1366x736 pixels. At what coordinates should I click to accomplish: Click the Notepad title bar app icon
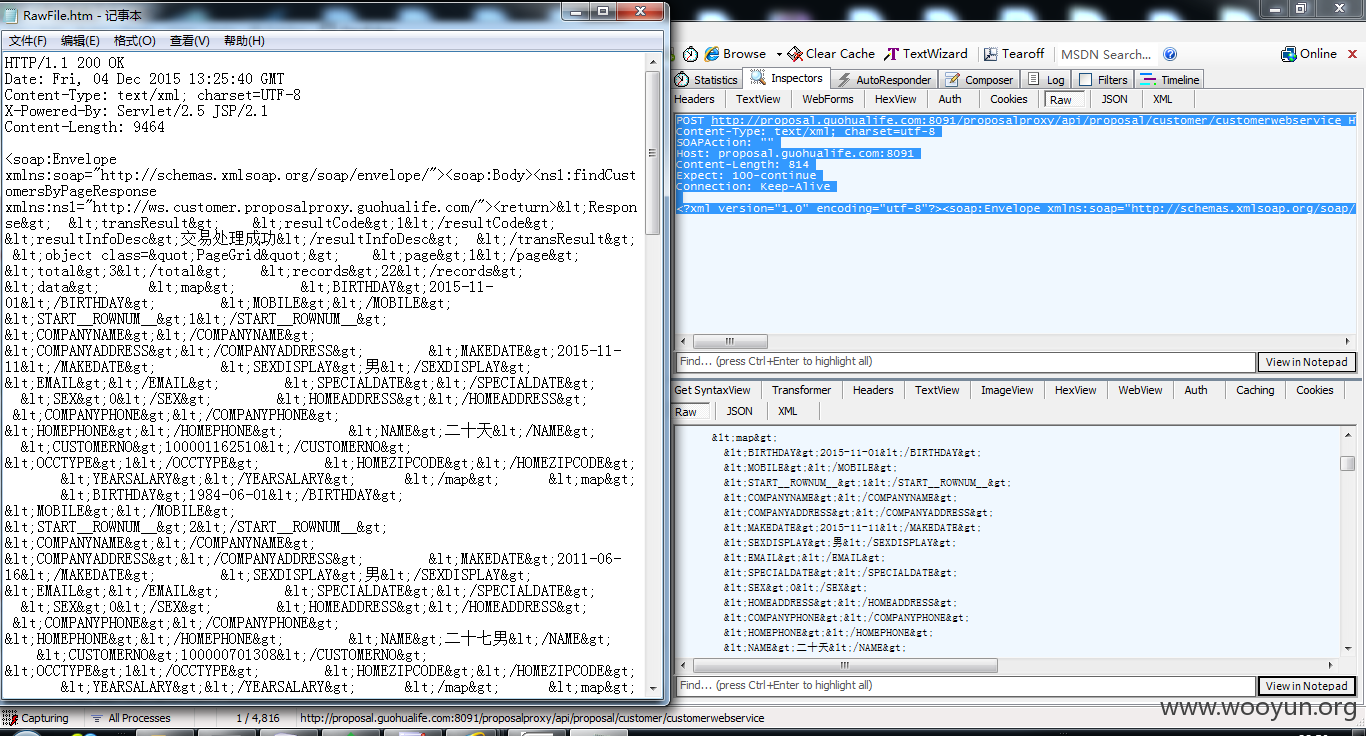click(x=13, y=14)
